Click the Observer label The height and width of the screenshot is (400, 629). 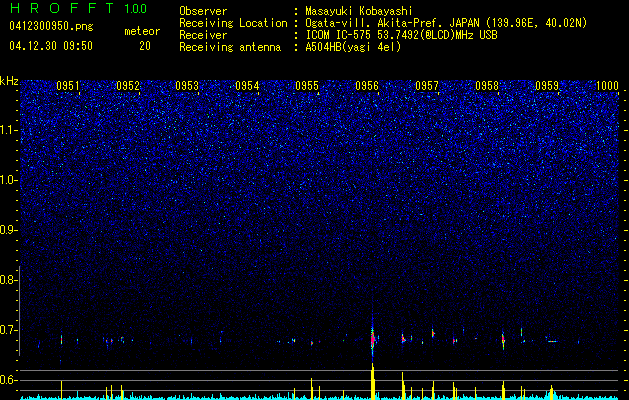point(203,11)
